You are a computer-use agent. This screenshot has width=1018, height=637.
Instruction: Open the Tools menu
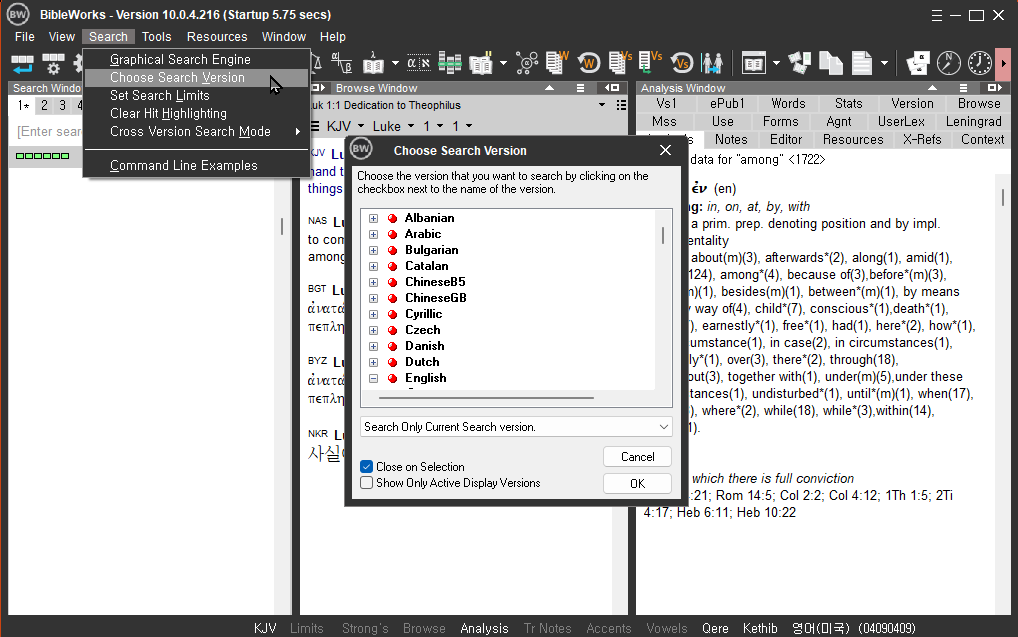pos(156,36)
